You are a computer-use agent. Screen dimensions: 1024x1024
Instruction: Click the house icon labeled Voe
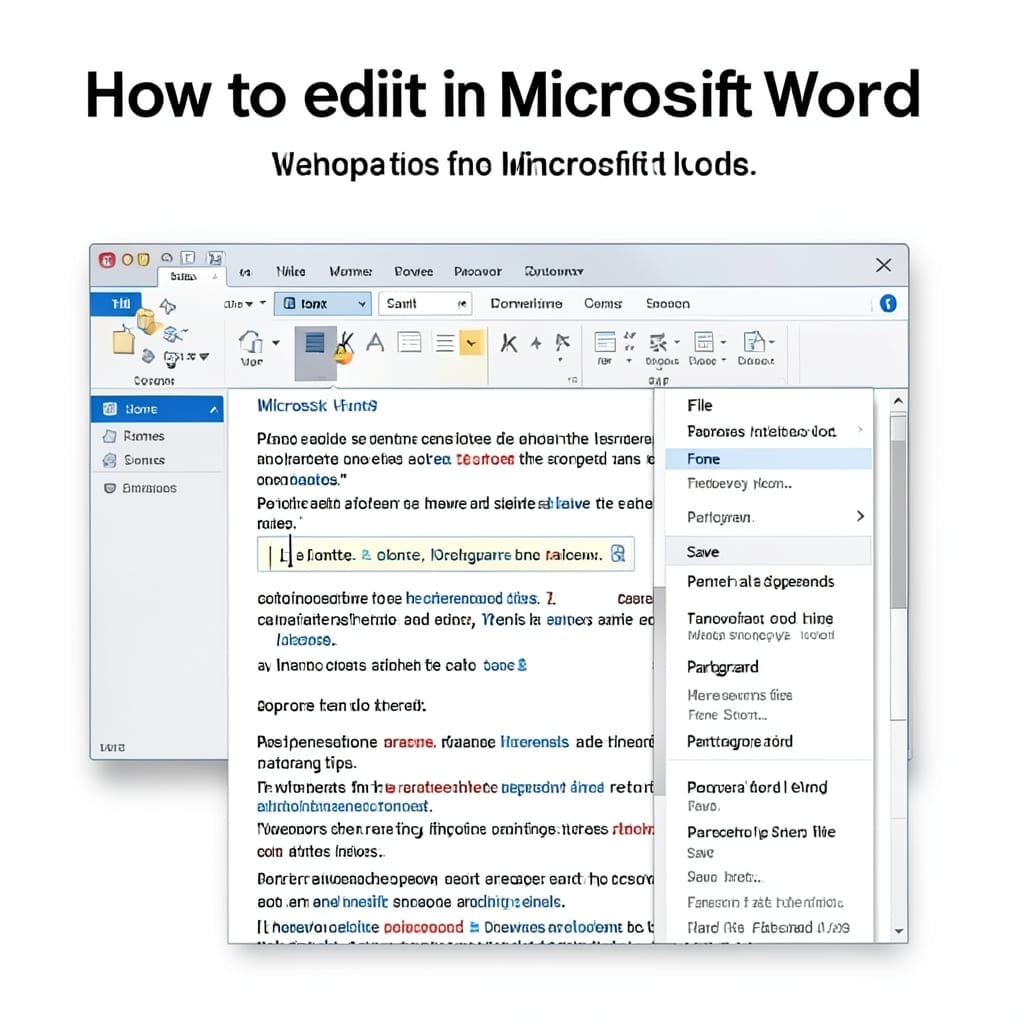click(x=251, y=342)
